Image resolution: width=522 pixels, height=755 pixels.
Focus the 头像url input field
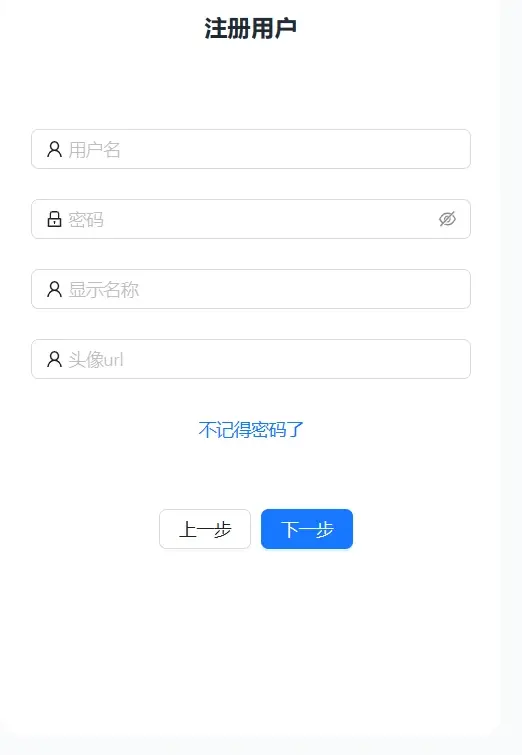[x=251, y=359]
